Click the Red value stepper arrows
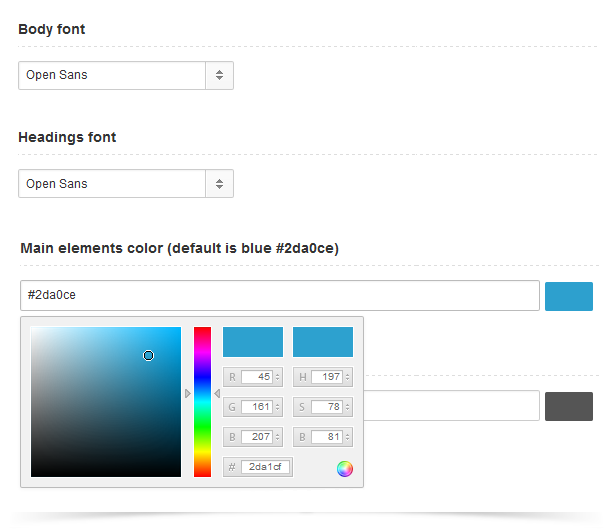Image resolution: width=615 pixels, height=529 pixels. [278, 377]
